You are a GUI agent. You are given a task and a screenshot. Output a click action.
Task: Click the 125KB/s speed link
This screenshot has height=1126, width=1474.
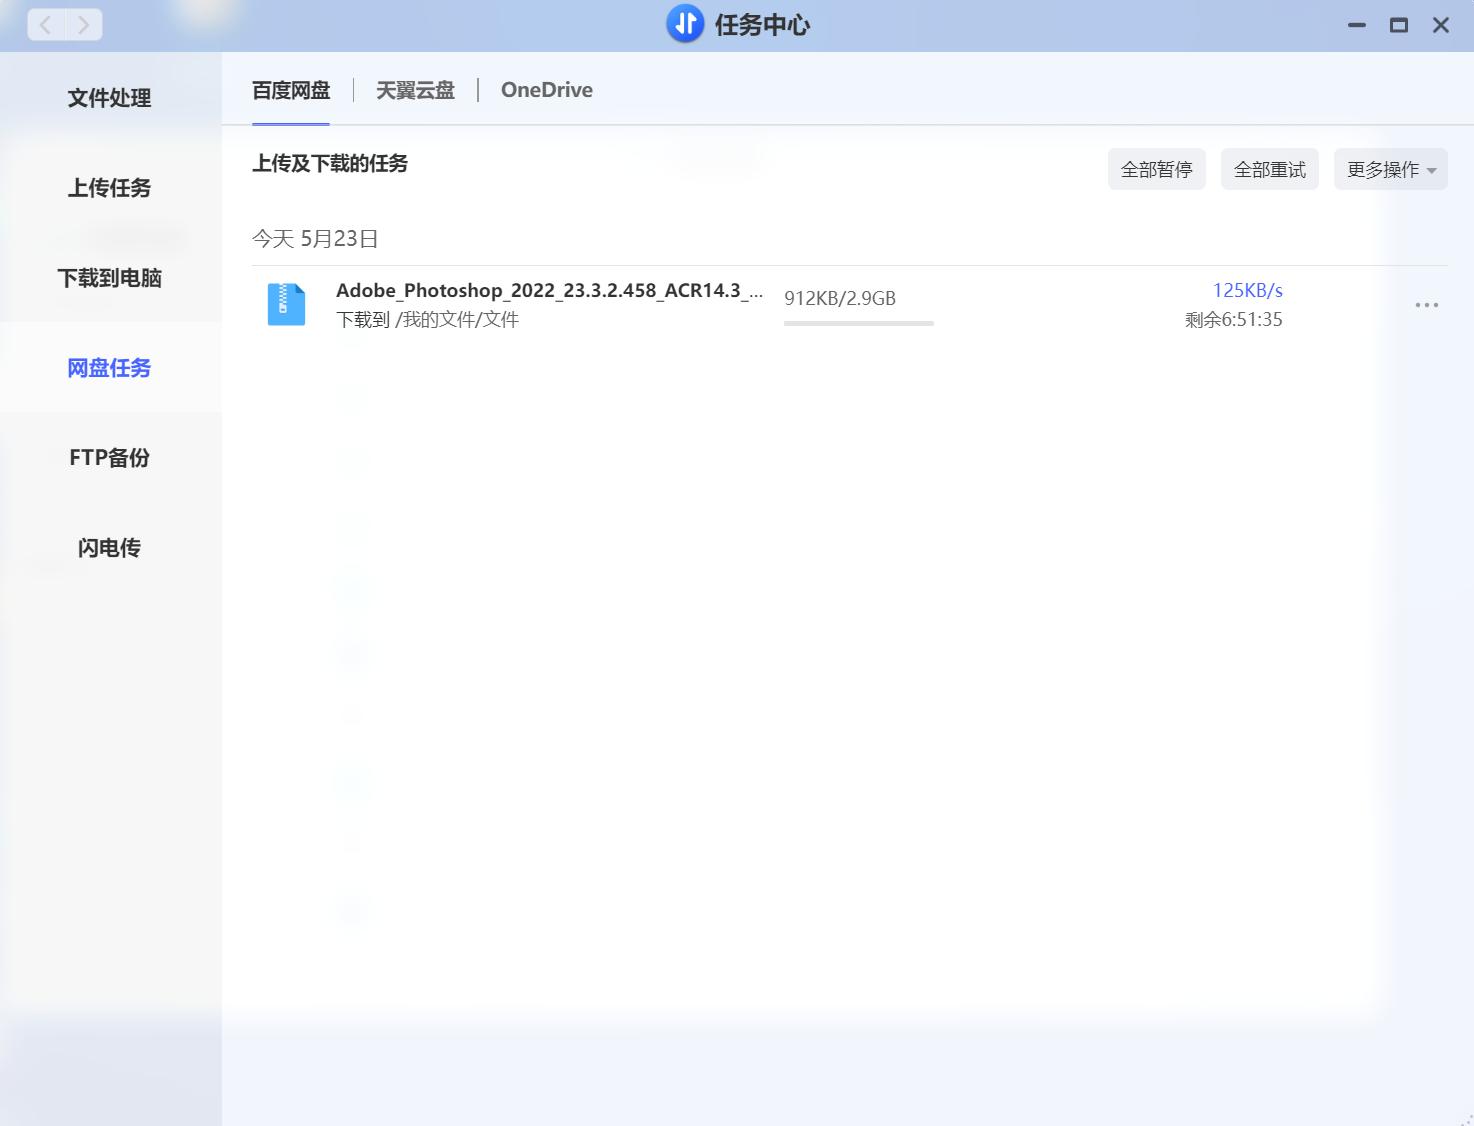pos(1248,290)
